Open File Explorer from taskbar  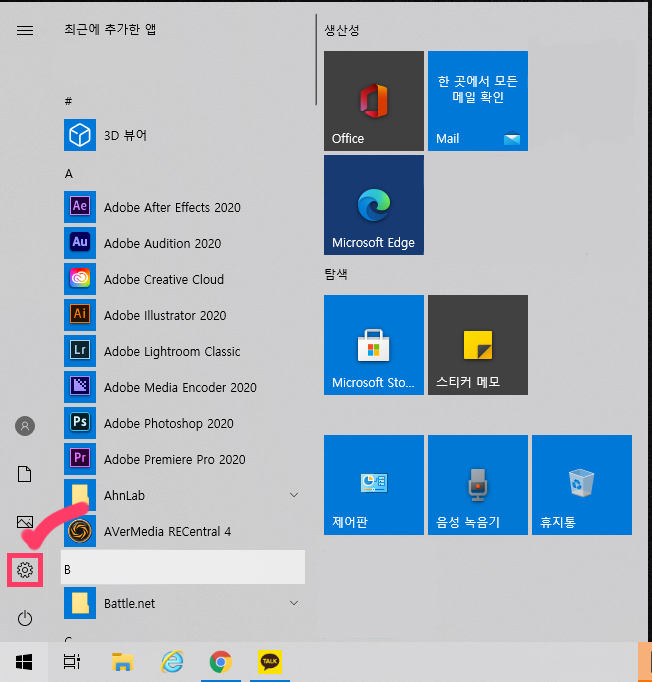pos(122,662)
